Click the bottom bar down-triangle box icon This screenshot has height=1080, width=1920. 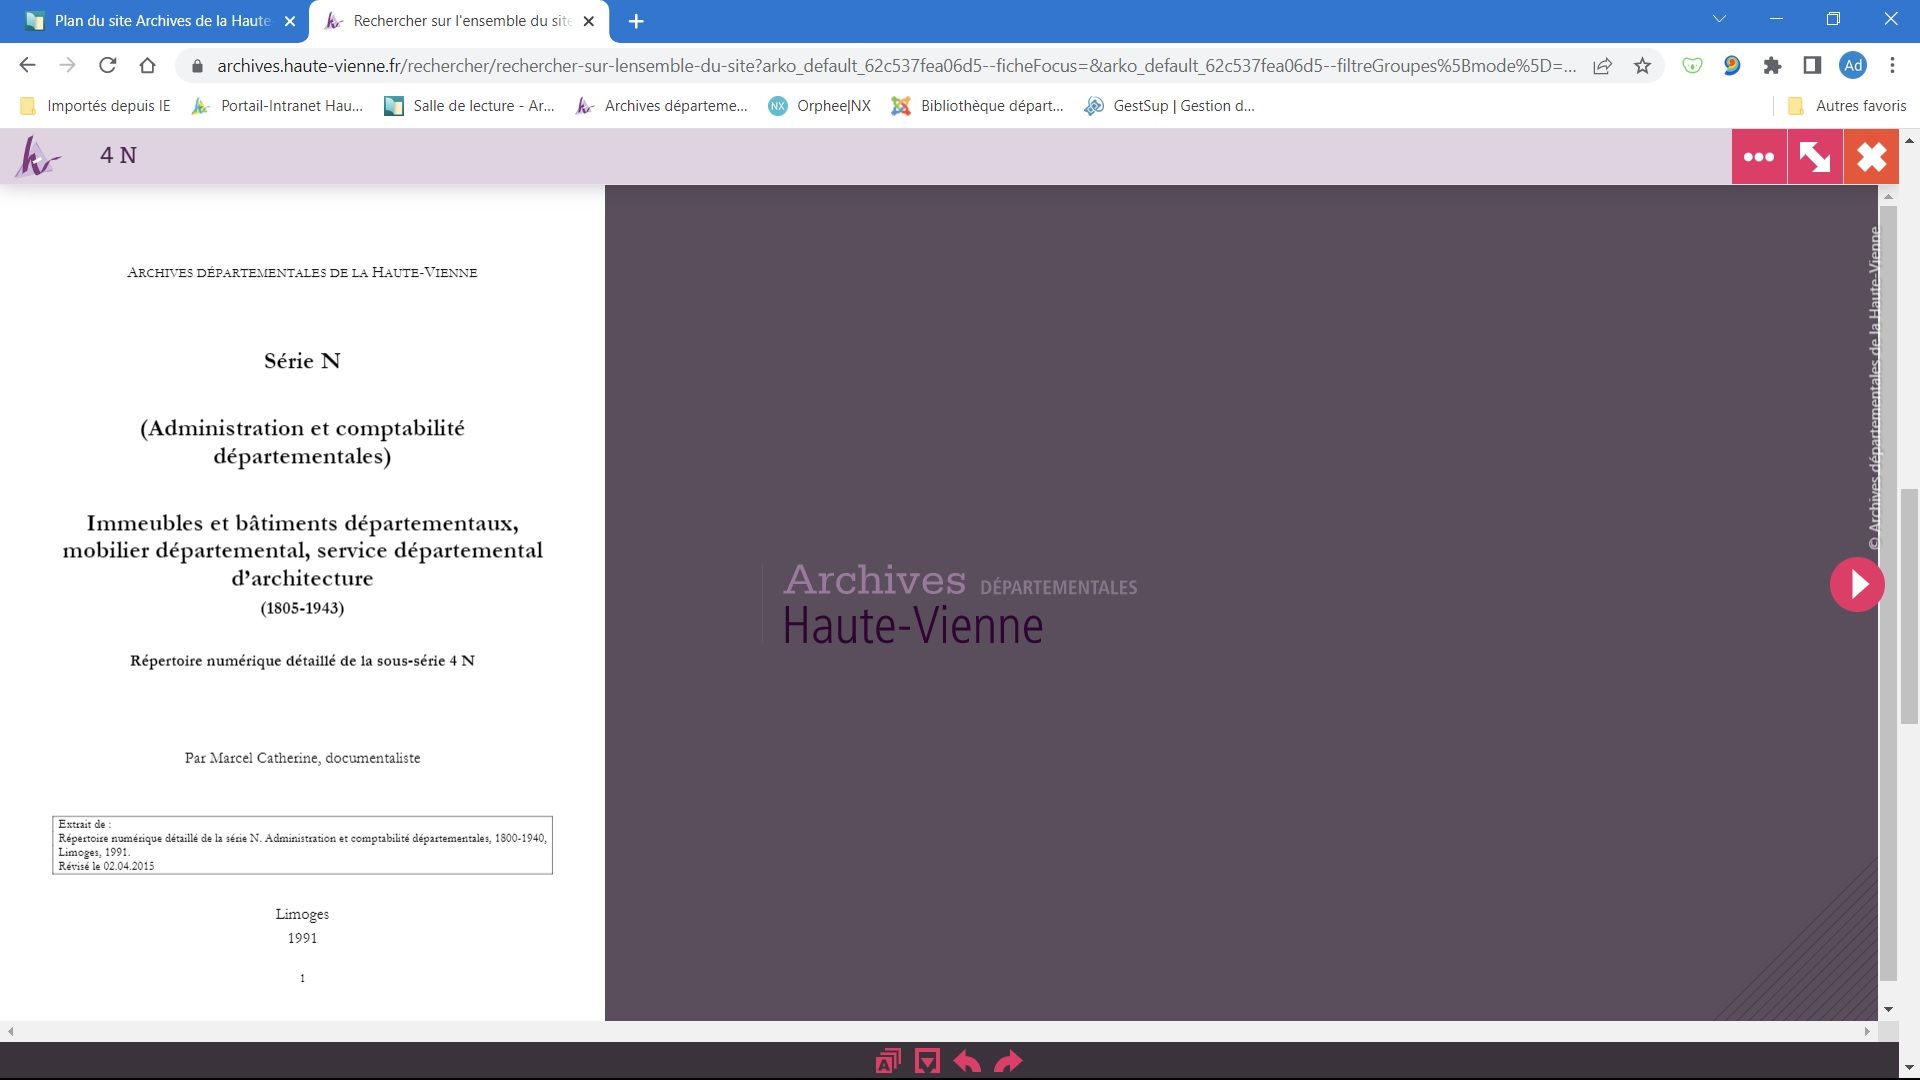pyautogui.click(x=927, y=1061)
